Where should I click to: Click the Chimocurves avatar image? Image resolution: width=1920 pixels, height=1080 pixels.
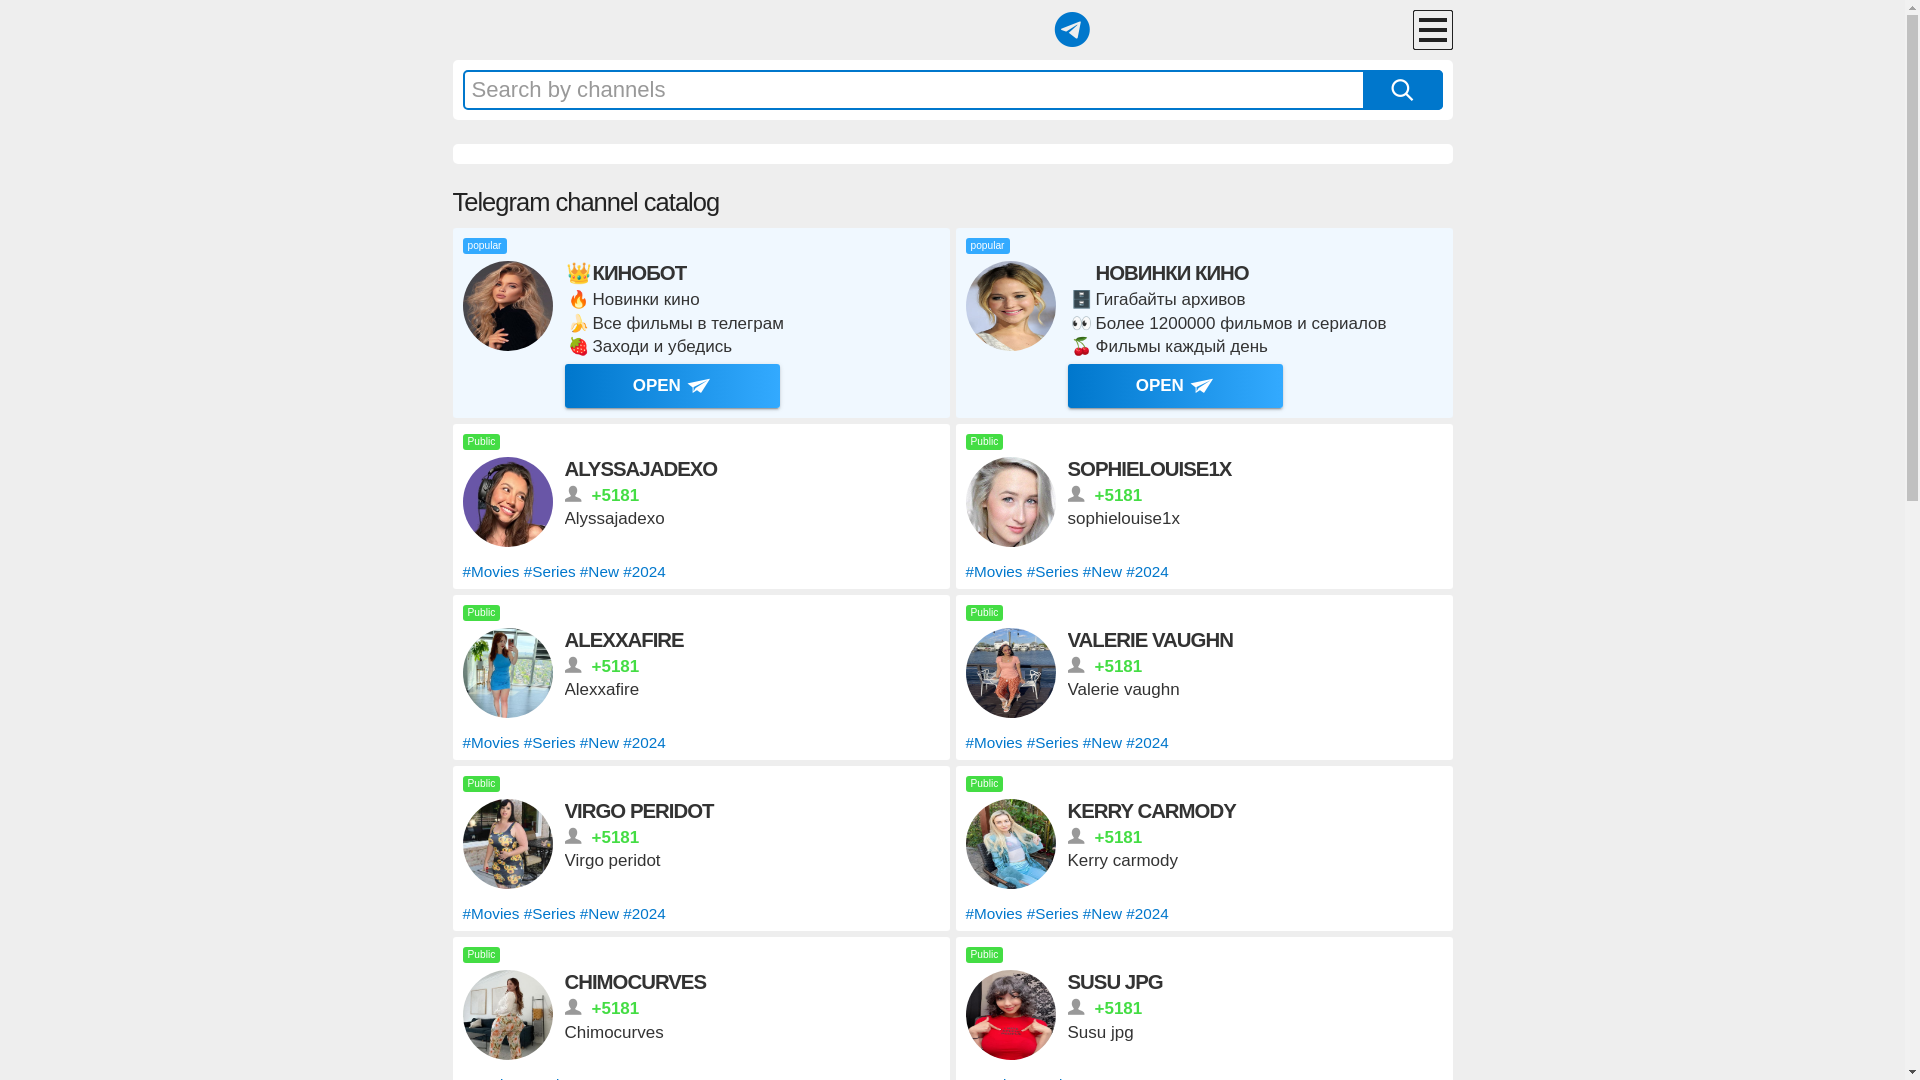click(508, 1015)
